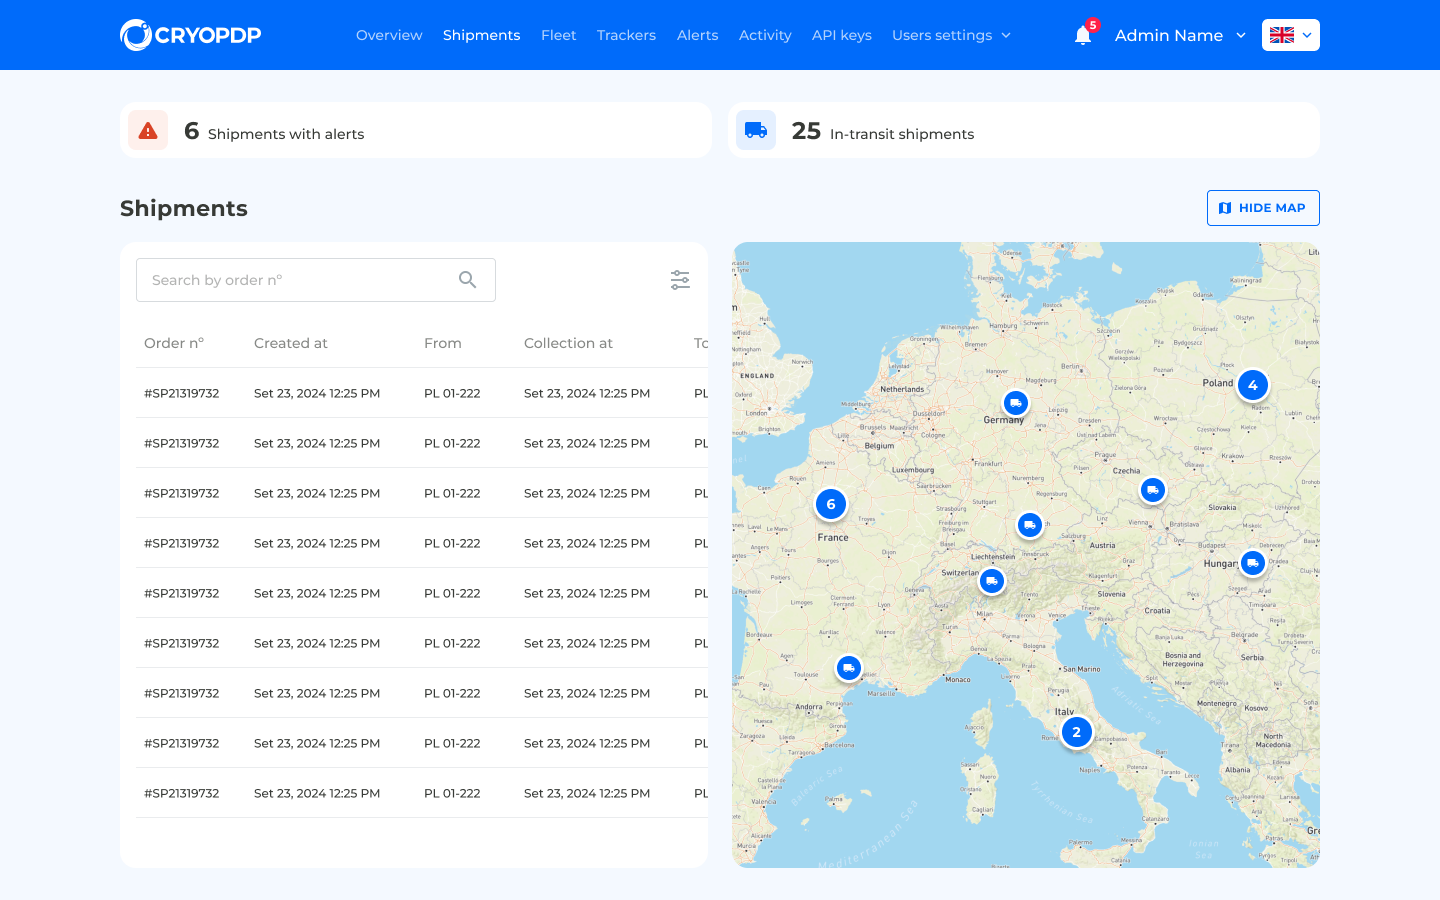Go to the Activity page
This screenshot has height=900, width=1440.
coord(765,35)
